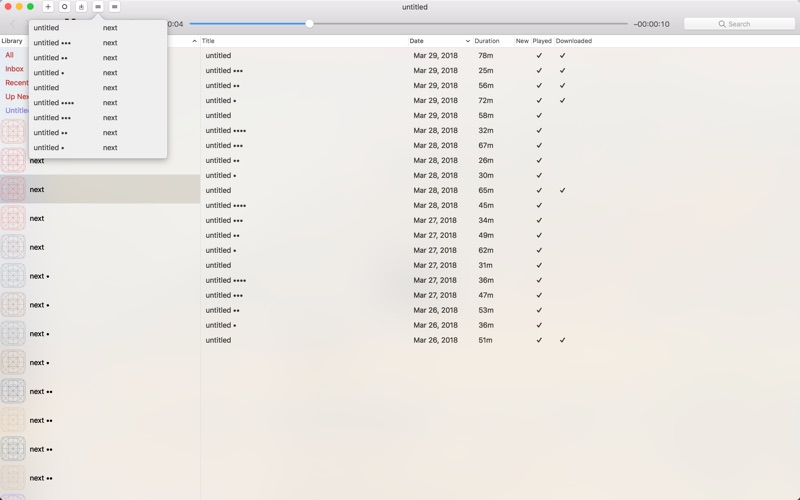This screenshot has height=500, width=800.
Task: Select episode 'untitled ••••' lasting 32m
Action: [x=226, y=131]
